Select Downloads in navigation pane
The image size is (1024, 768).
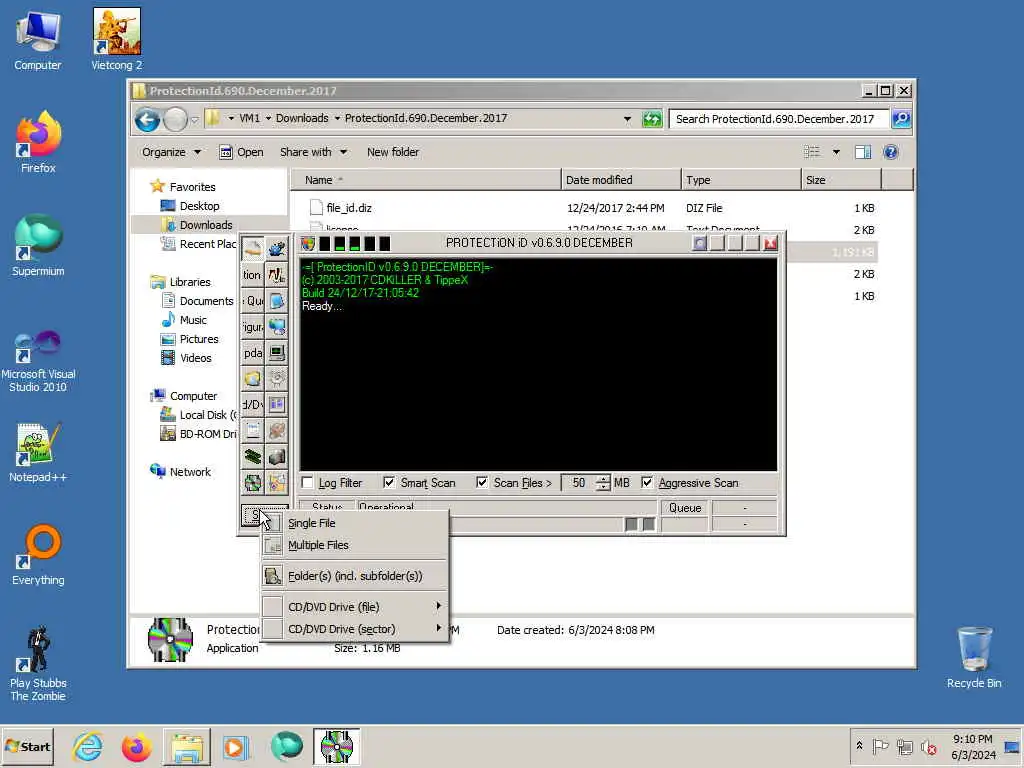(x=206, y=225)
